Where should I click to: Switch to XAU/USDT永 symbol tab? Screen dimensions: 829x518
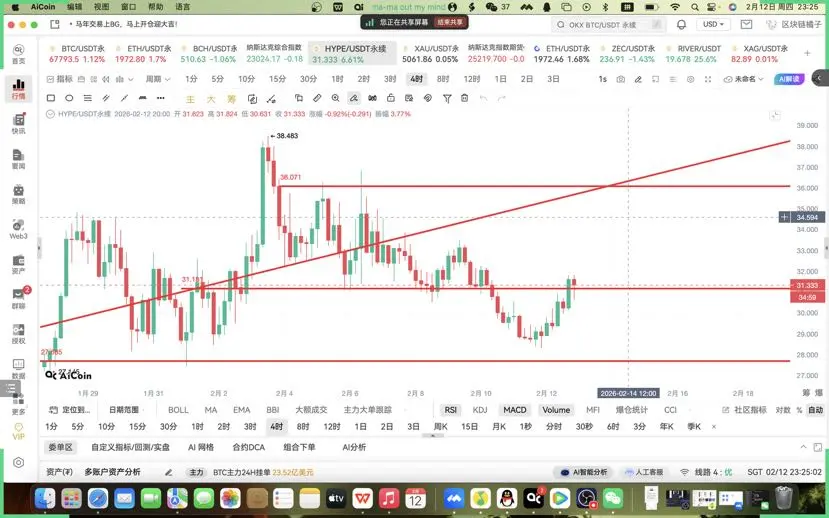[x=430, y=53]
